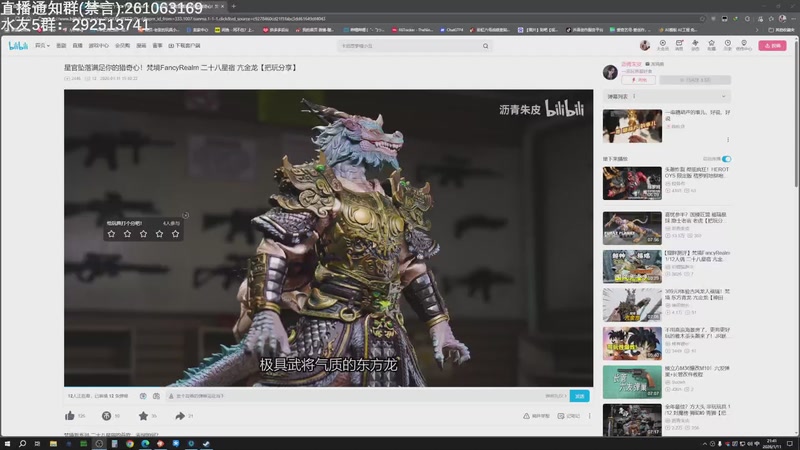This screenshot has width=800, height=450.
Task: Expand the danmaku list panel
Action: [x=667, y=96]
